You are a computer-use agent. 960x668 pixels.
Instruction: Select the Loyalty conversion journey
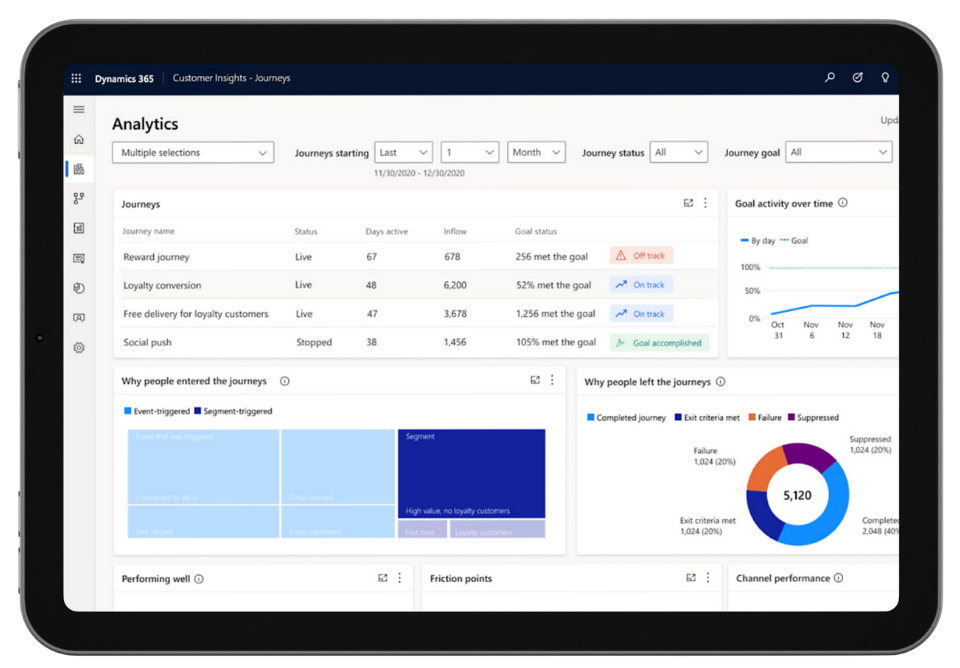[162, 285]
